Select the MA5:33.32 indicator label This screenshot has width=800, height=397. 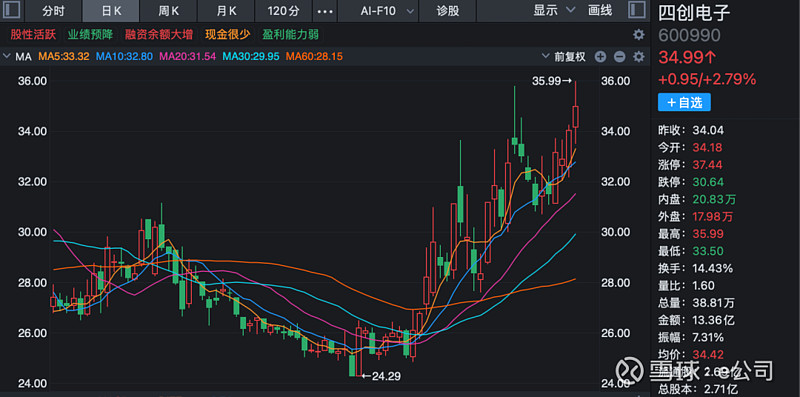[64, 57]
